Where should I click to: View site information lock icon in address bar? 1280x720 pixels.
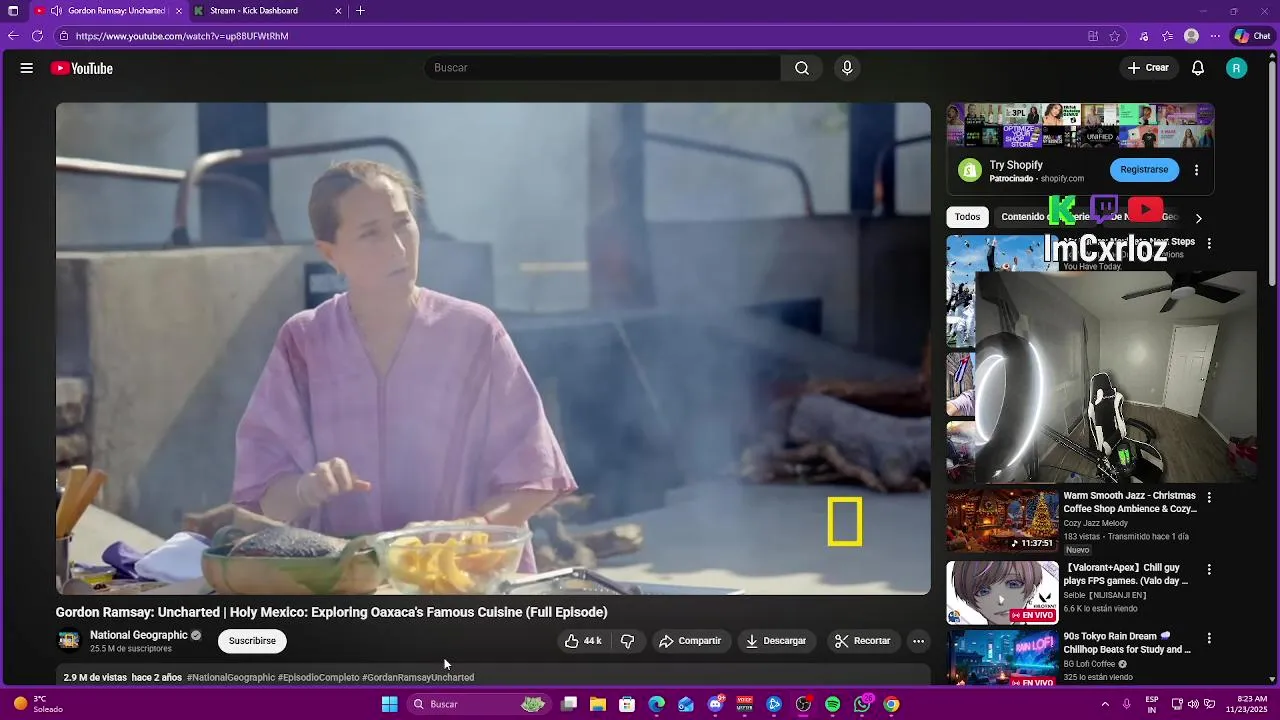click(x=63, y=36)
